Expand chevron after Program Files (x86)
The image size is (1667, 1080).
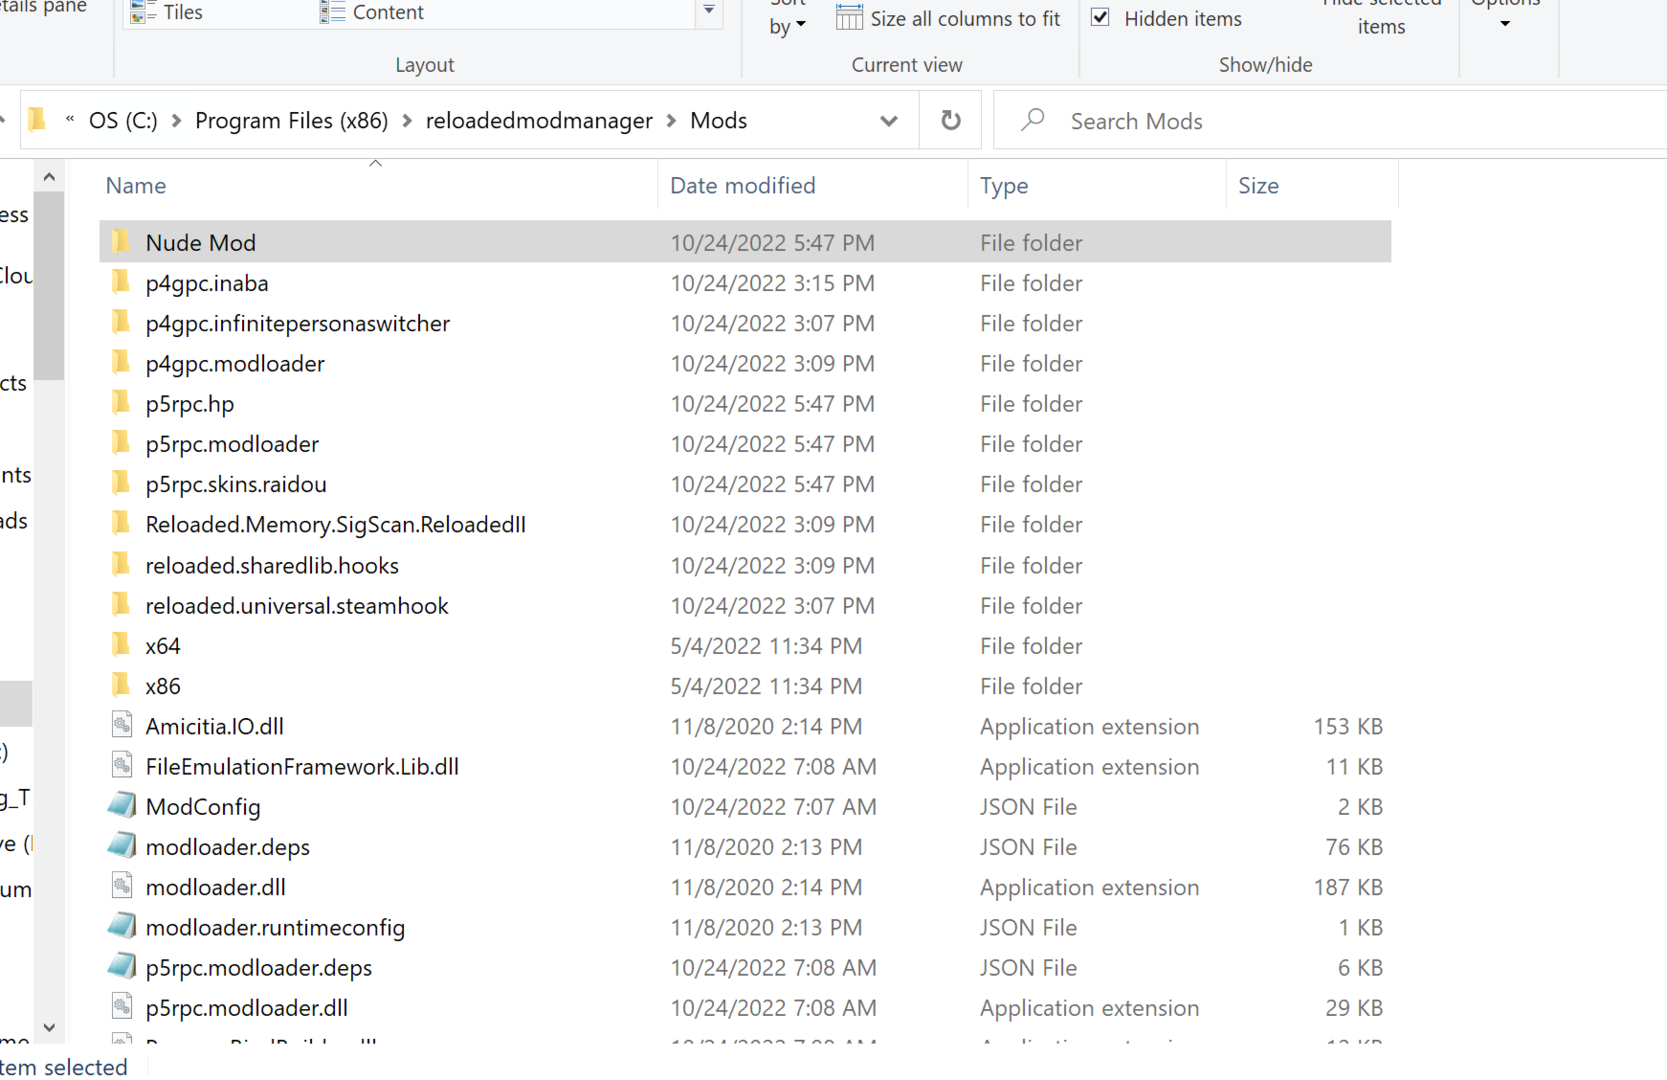pyautogui.click(x=407, y=121)
